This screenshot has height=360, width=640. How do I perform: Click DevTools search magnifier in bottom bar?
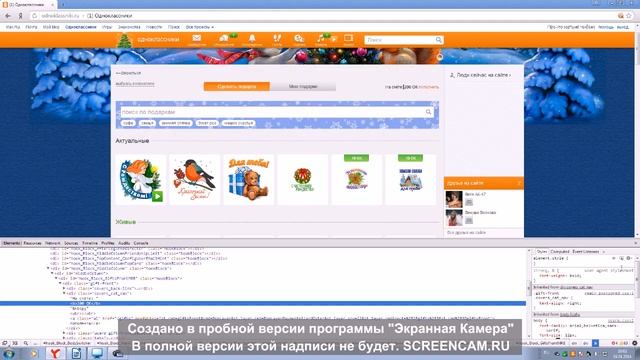pyautogui.click(x=26, y=343)
